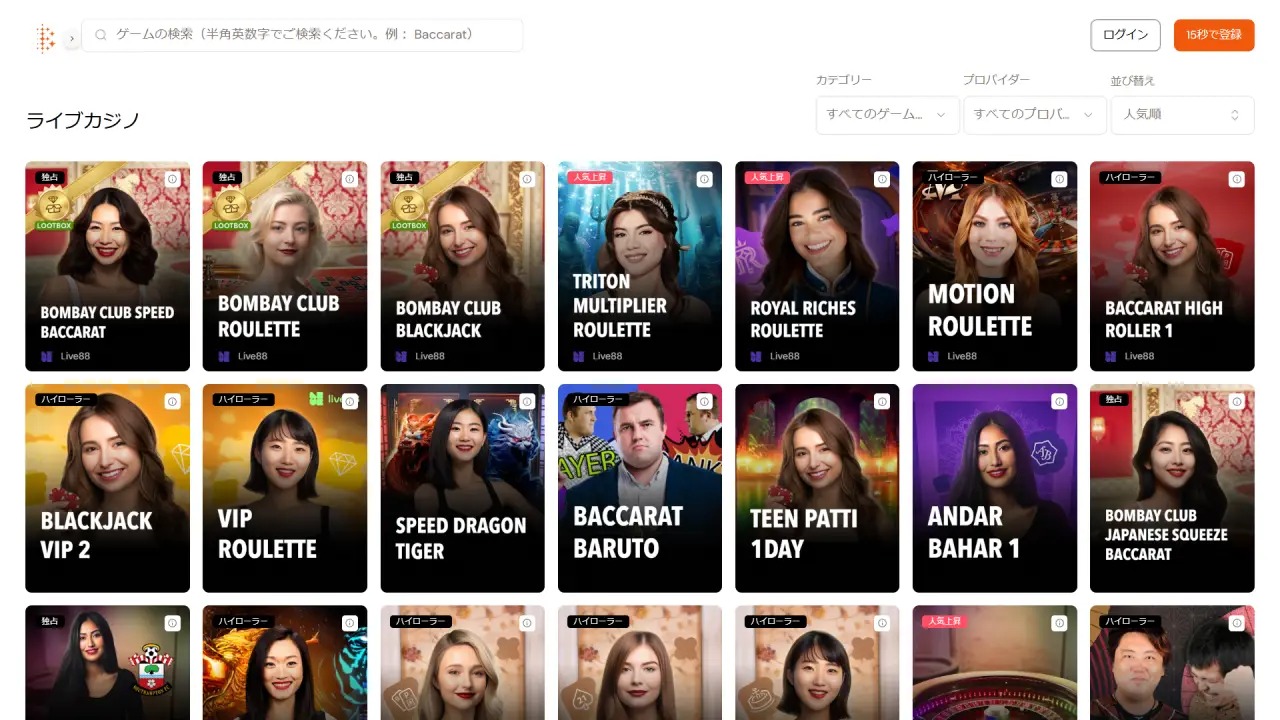Click the search magnifier icon

coord(101,35)
